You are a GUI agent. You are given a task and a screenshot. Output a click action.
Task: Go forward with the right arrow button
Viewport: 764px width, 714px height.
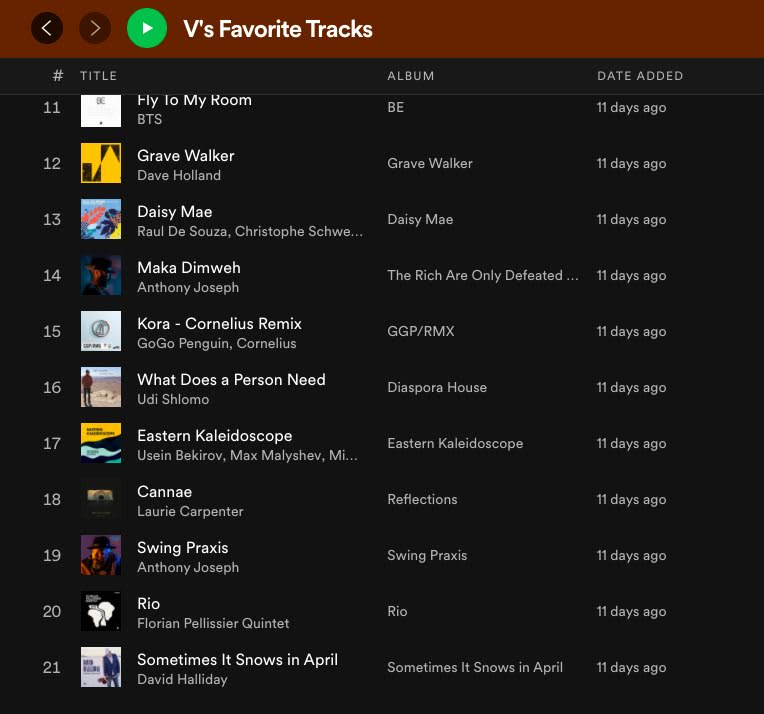95,28
